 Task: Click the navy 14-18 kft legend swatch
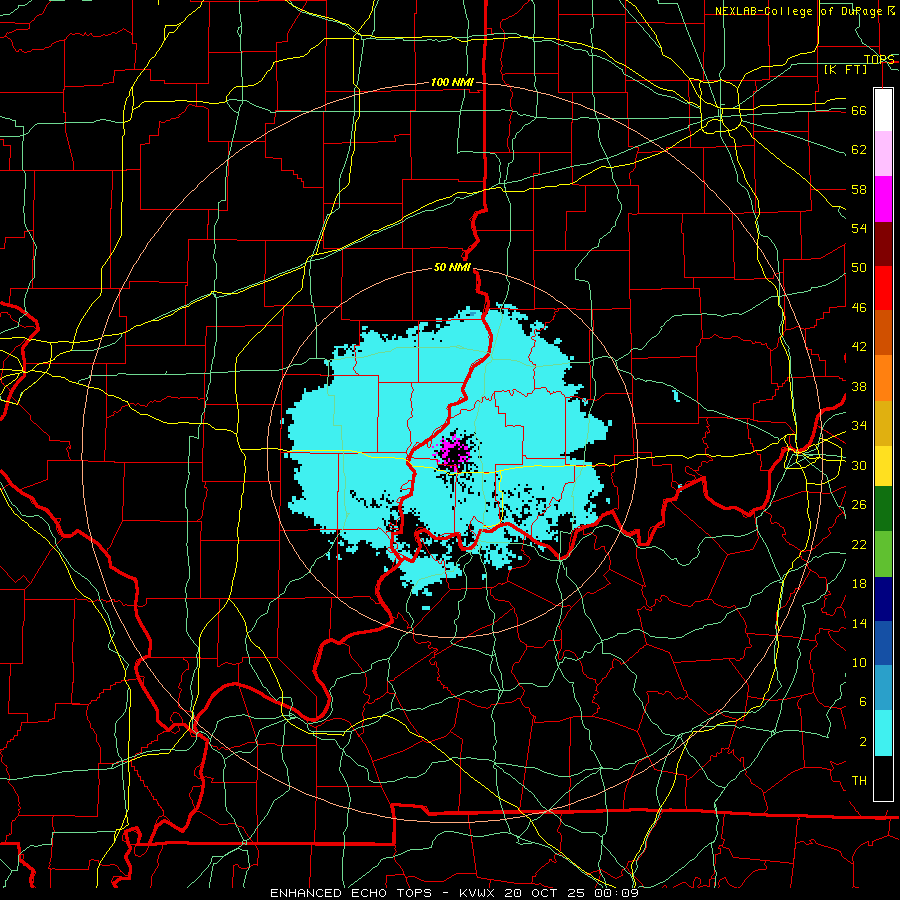(883, 599)
